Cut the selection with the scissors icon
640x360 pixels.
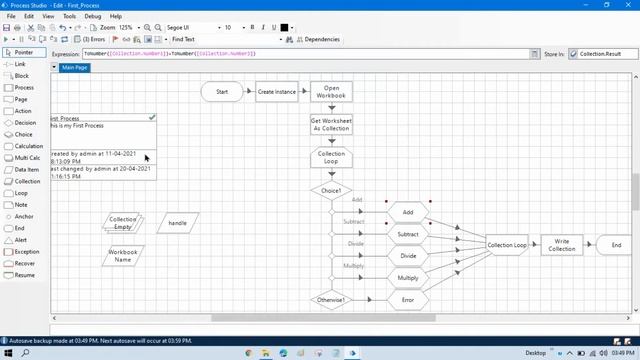click(x=31, y=28)
